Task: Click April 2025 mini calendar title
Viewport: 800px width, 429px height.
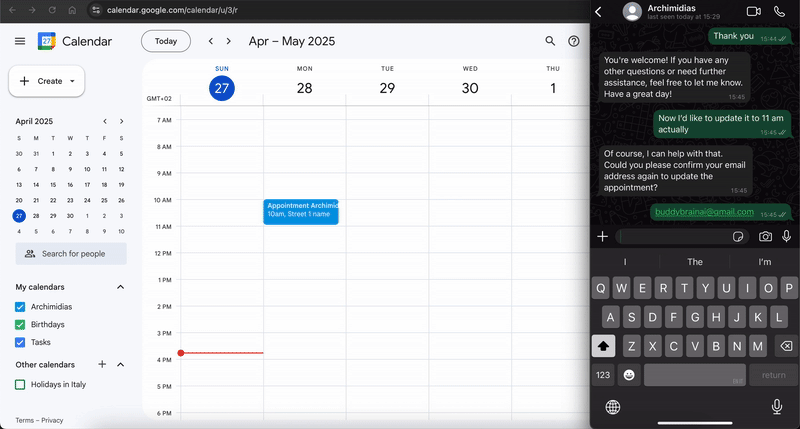Action: tap(34, 121)
